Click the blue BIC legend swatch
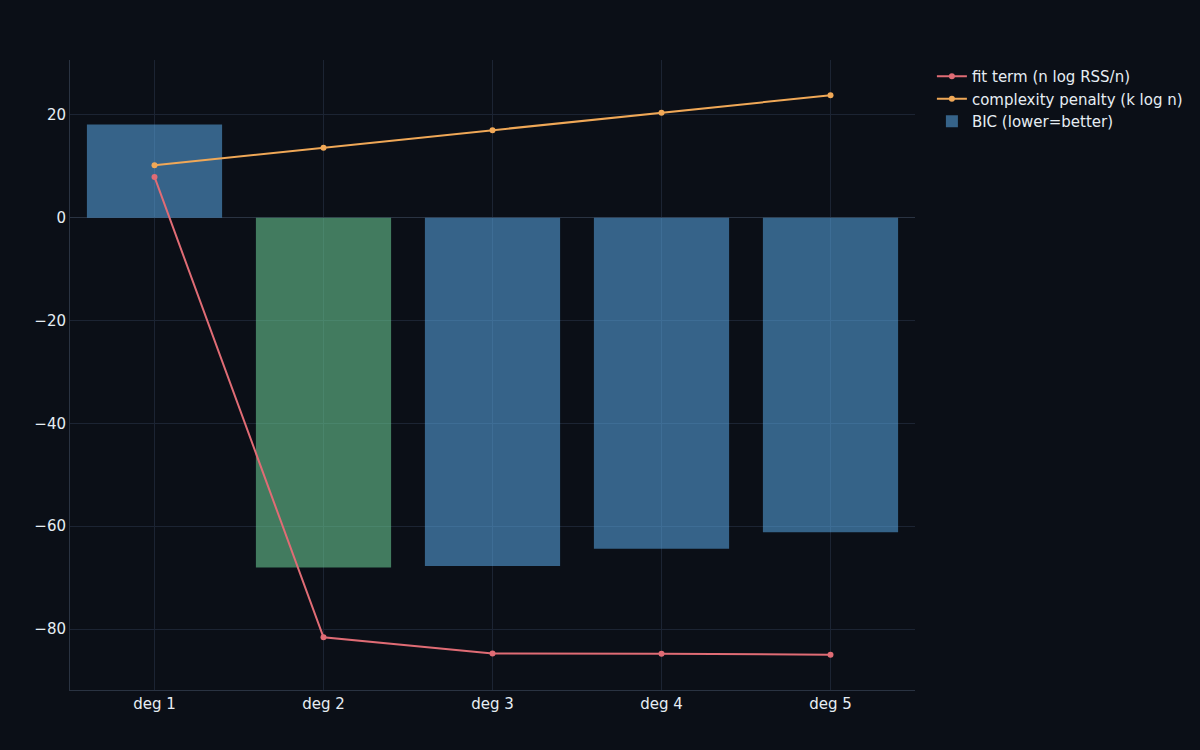Image resolution: width=1200 pixels, height=750 pixels. tap(952, 121)
